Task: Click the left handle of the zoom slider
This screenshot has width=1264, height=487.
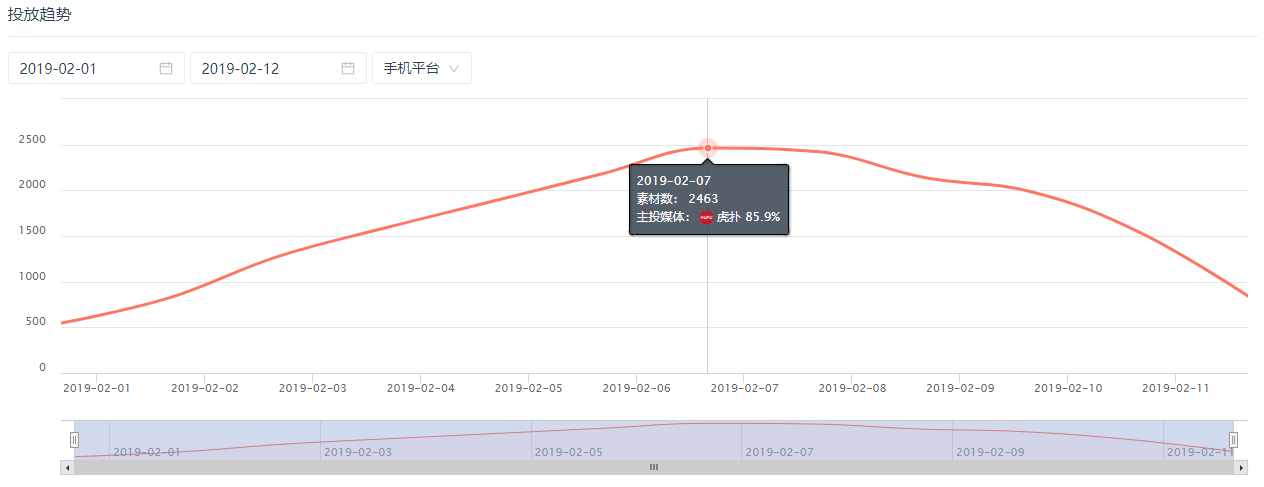Action: pyautogui.click(x=74, y=439)
